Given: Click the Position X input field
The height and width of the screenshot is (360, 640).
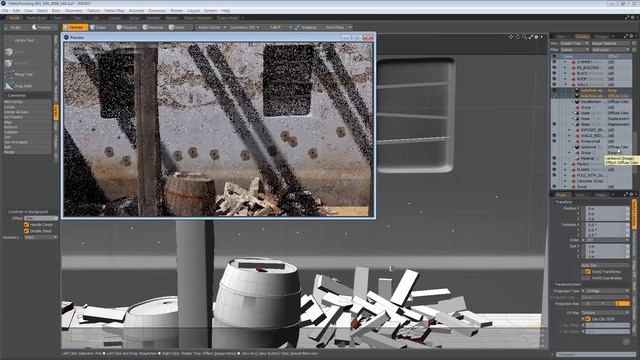Looking at the screenshot, I should [x=608, y=209].
